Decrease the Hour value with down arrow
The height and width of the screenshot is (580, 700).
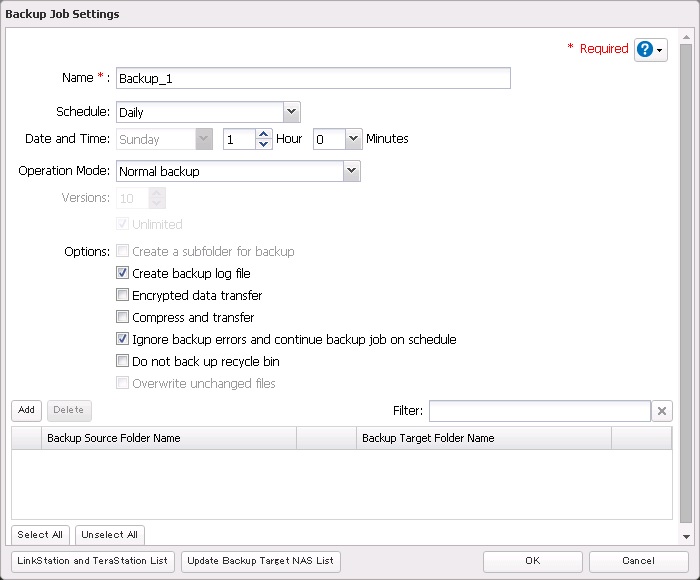point(263,144)
